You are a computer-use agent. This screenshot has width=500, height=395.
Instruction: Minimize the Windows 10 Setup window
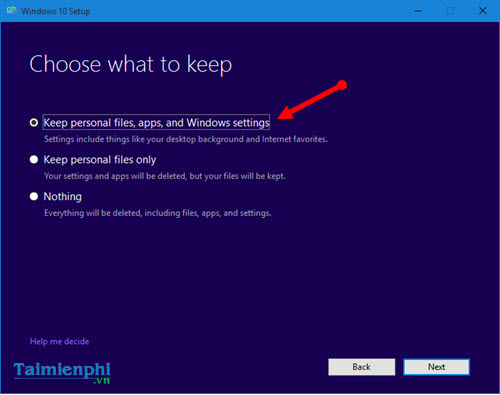click(418, 11)
